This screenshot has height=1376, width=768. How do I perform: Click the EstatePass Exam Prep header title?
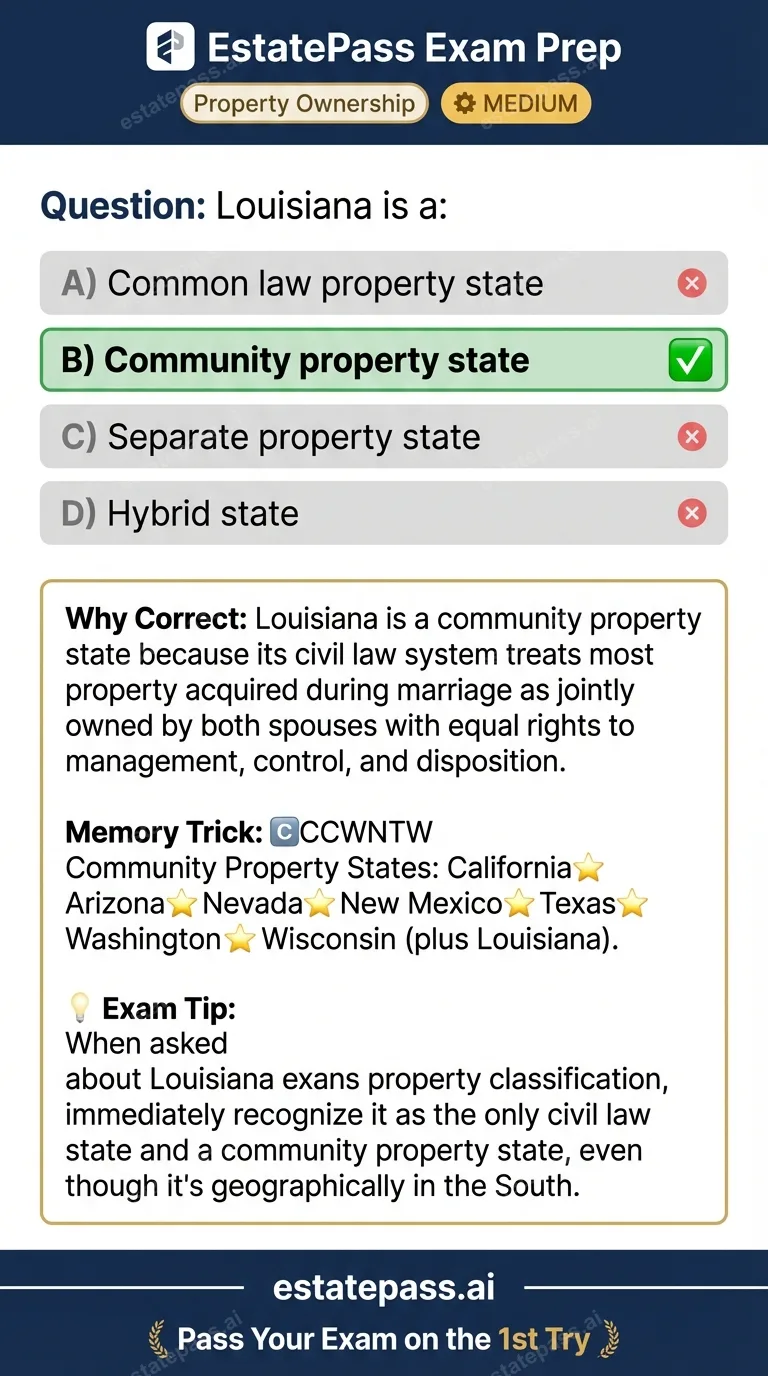coord(414,46)
